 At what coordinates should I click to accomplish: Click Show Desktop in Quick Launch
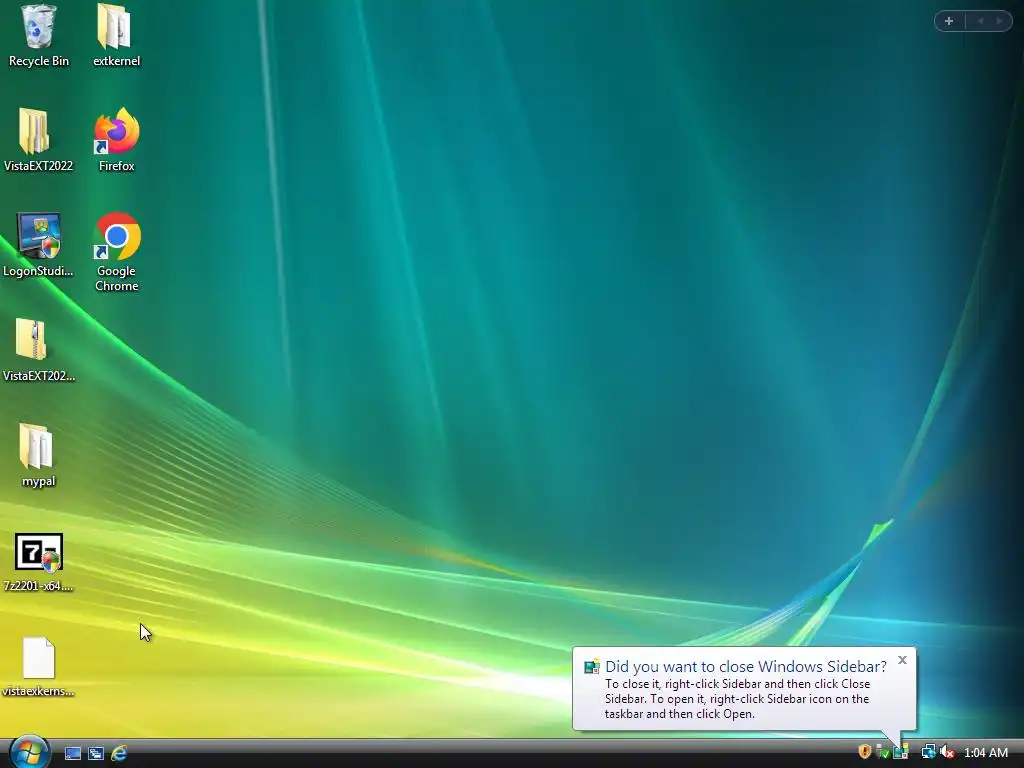point(73,754)
